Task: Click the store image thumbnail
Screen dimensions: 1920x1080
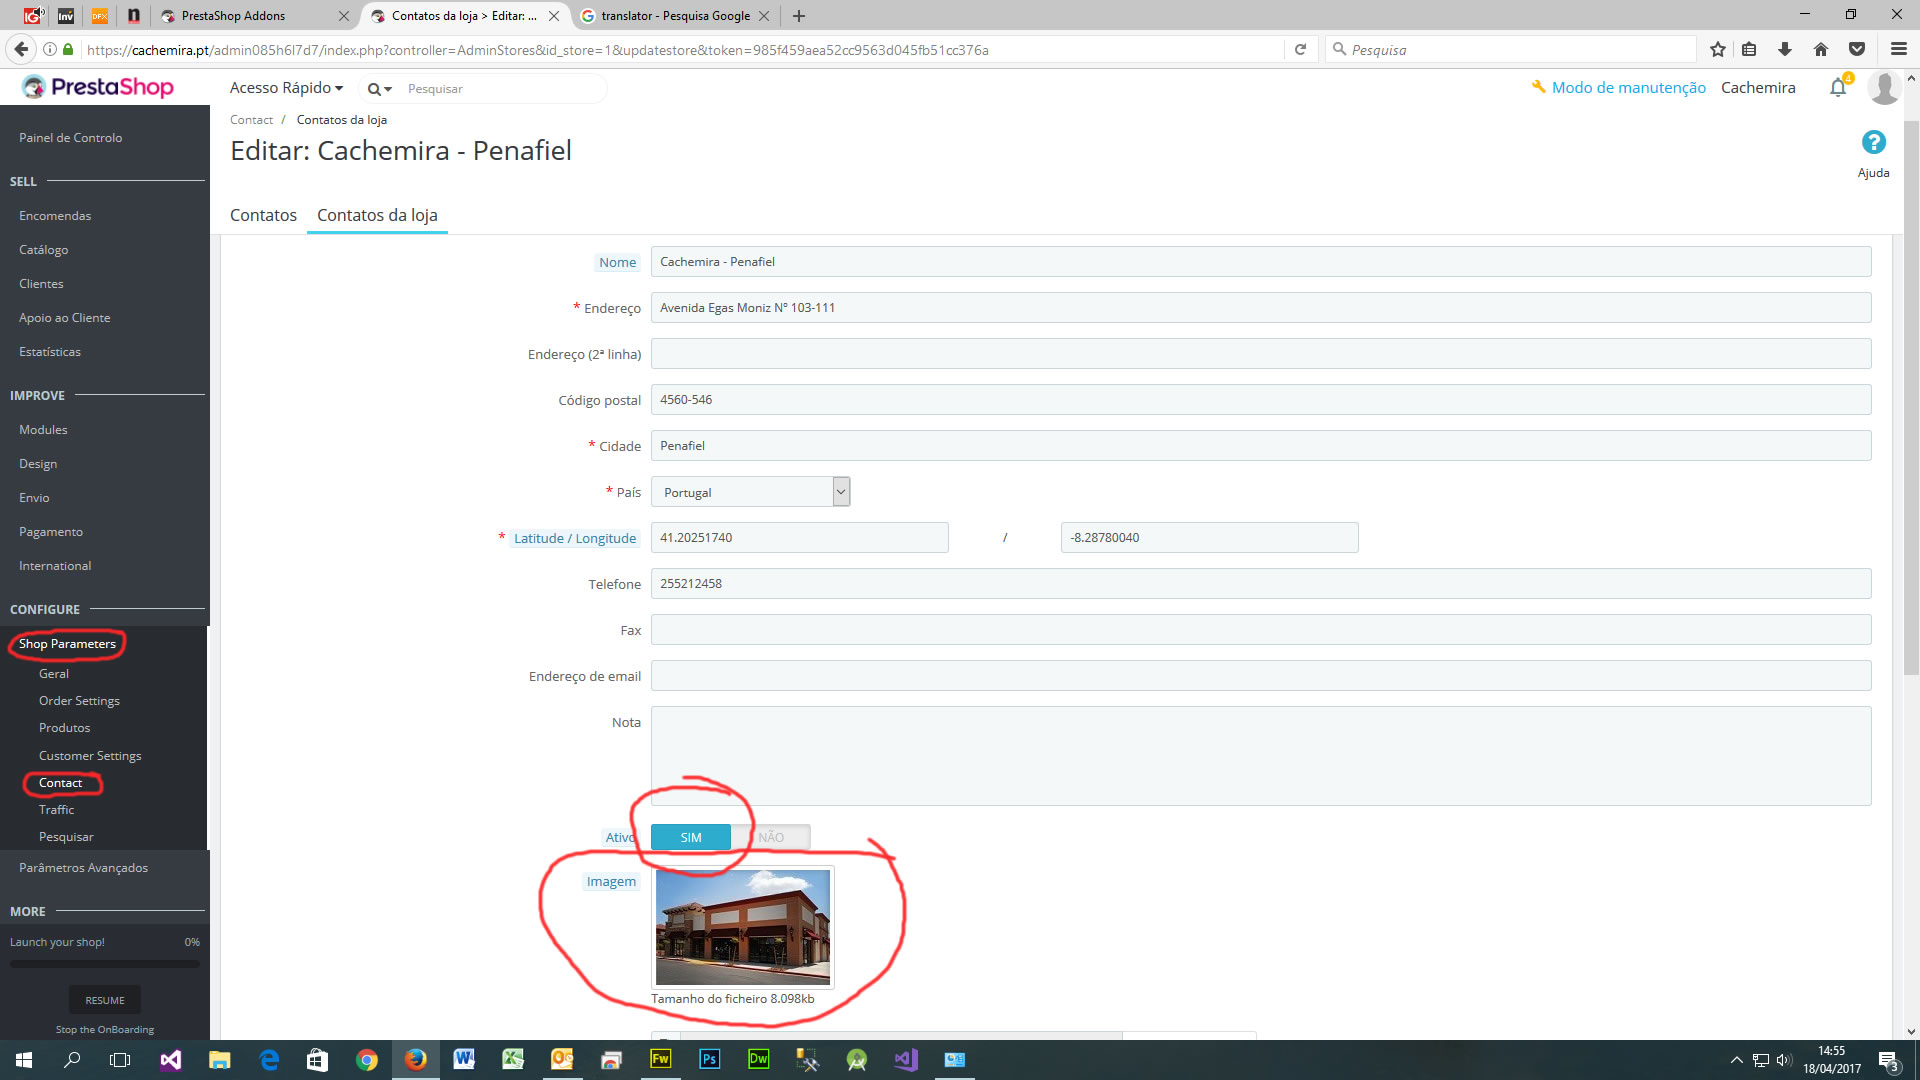Action: tap(742, 927)
